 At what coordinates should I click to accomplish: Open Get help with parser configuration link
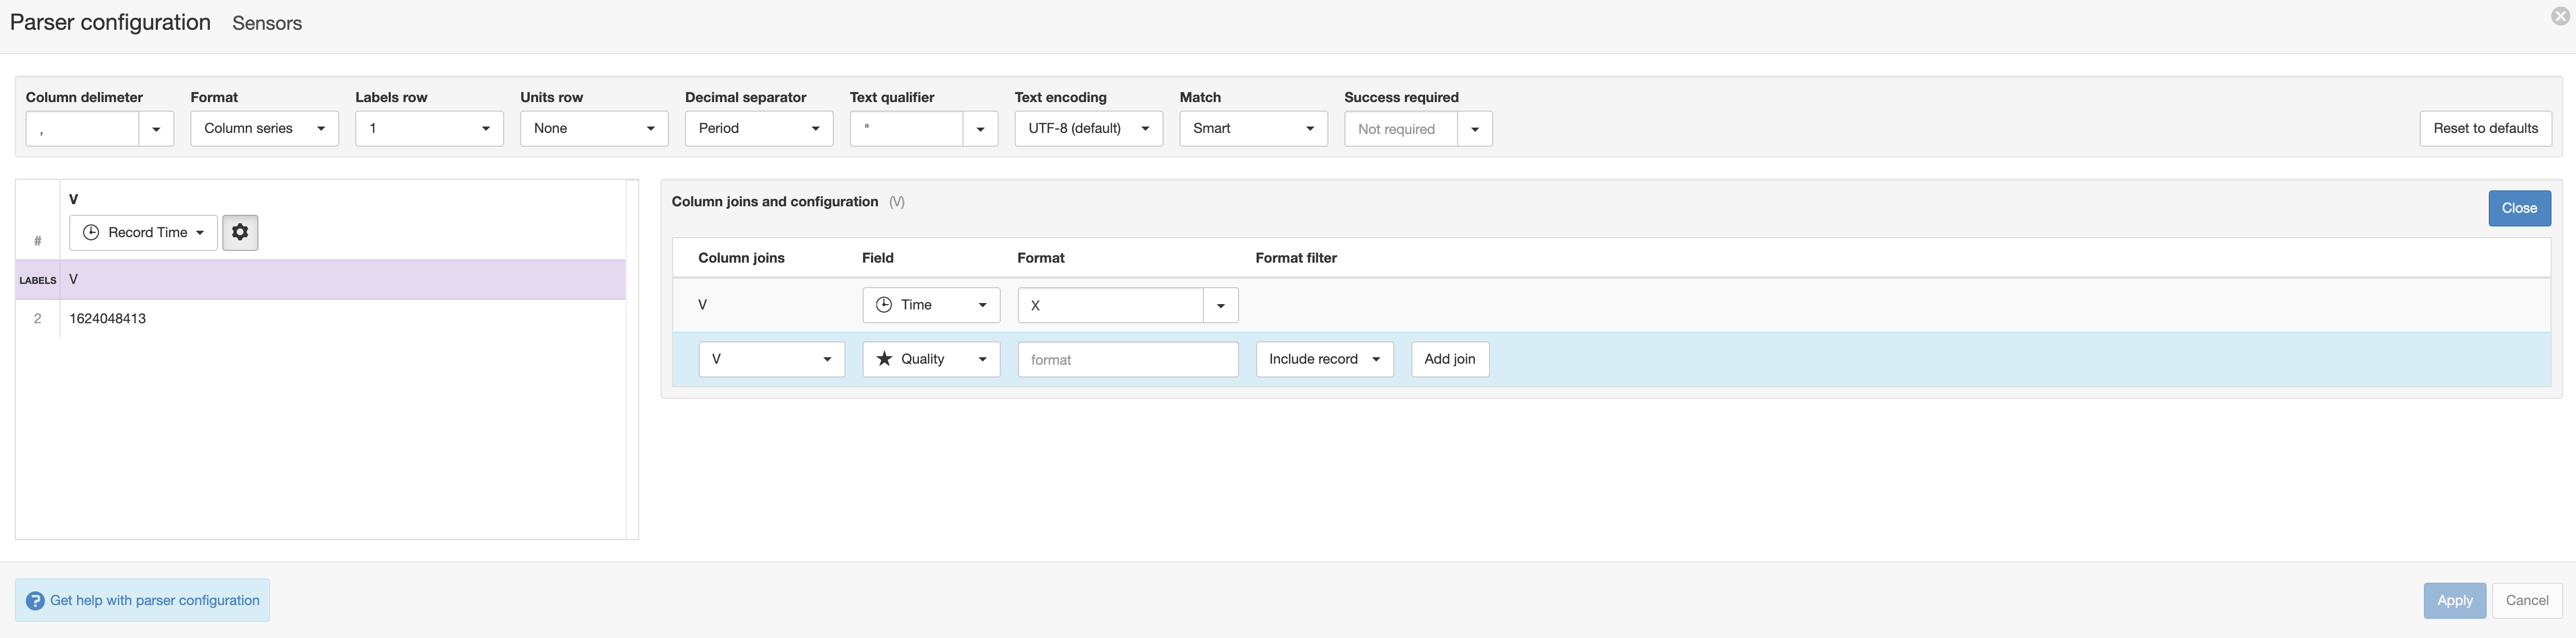point(155,601)
